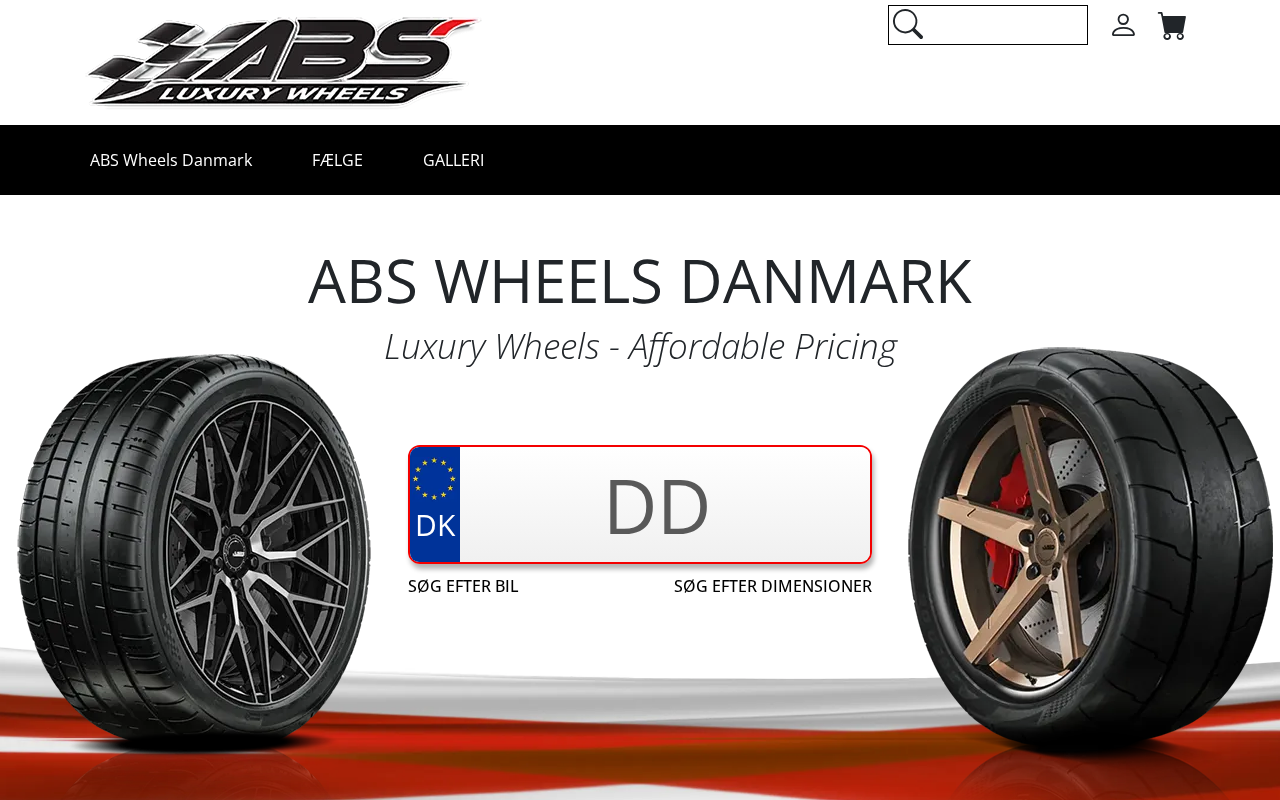Open the user account icon

pos(1123,25)
